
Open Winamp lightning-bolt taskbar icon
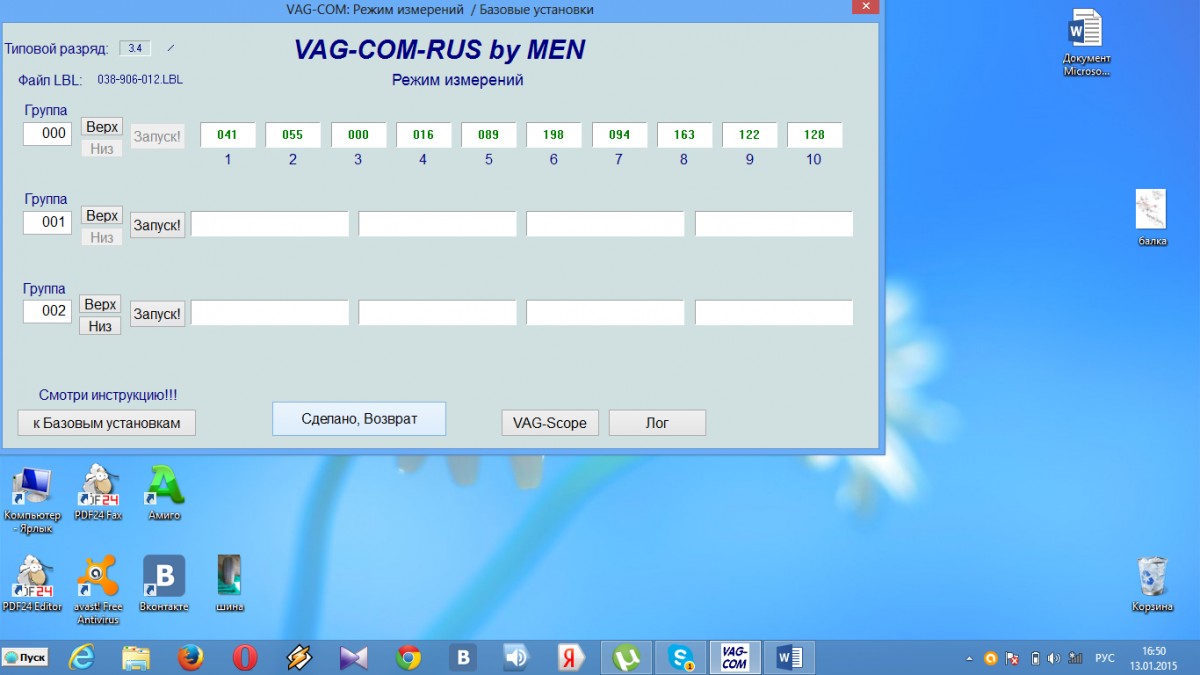point(299,657)
